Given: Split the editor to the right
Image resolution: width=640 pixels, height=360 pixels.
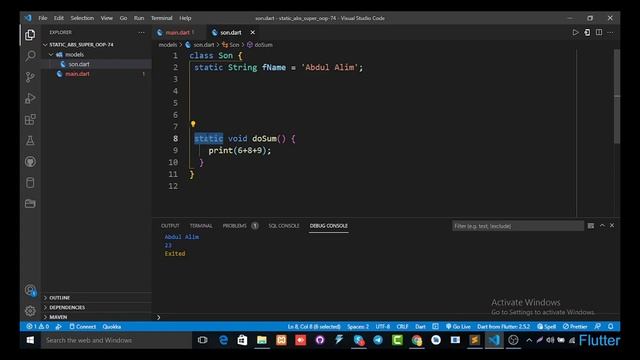Looking at the screenshot, I should tap(599, 32).
